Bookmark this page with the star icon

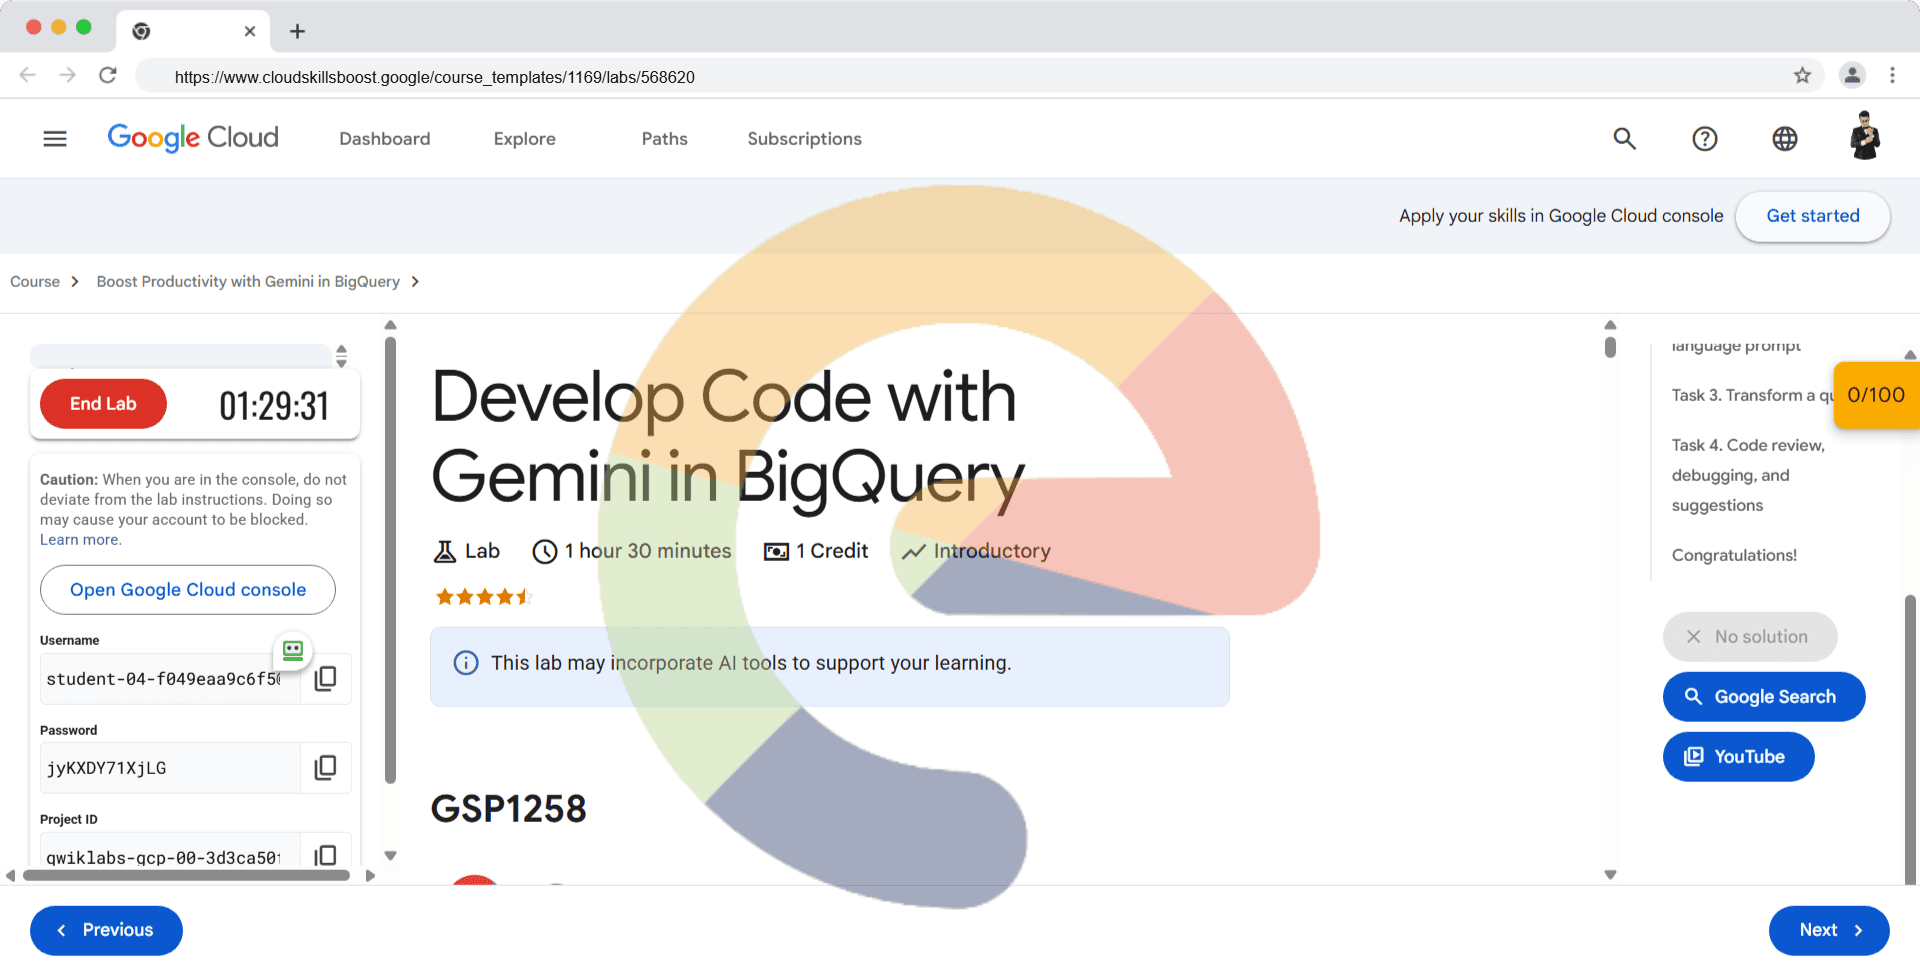[1802, 76]
